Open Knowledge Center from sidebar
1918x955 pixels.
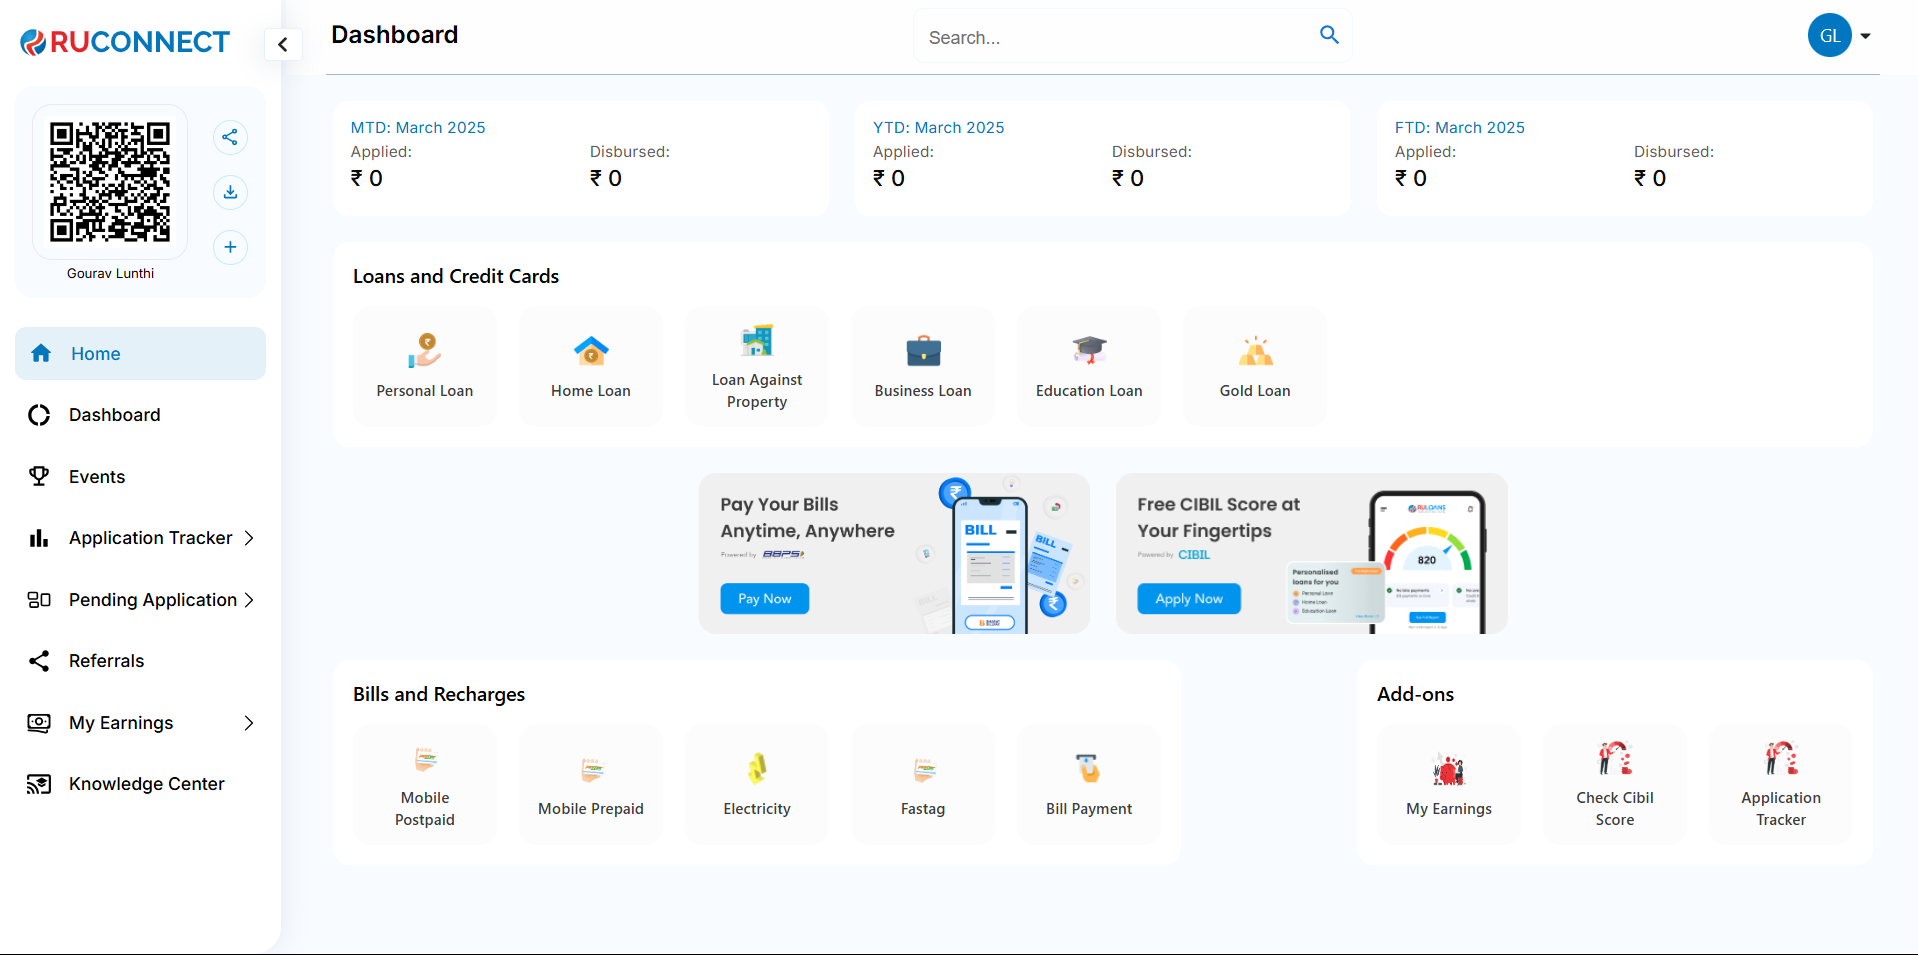[146, 784]
